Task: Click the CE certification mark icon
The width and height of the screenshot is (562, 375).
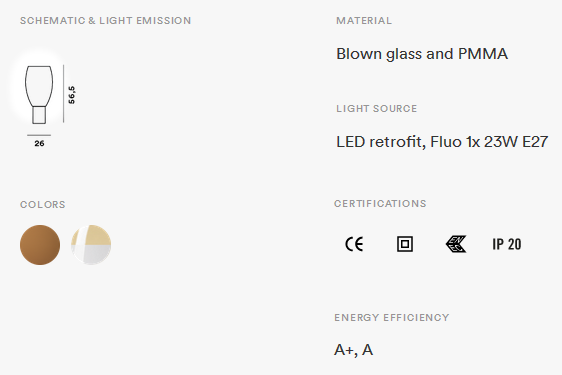Action: [x=354, y=244]
